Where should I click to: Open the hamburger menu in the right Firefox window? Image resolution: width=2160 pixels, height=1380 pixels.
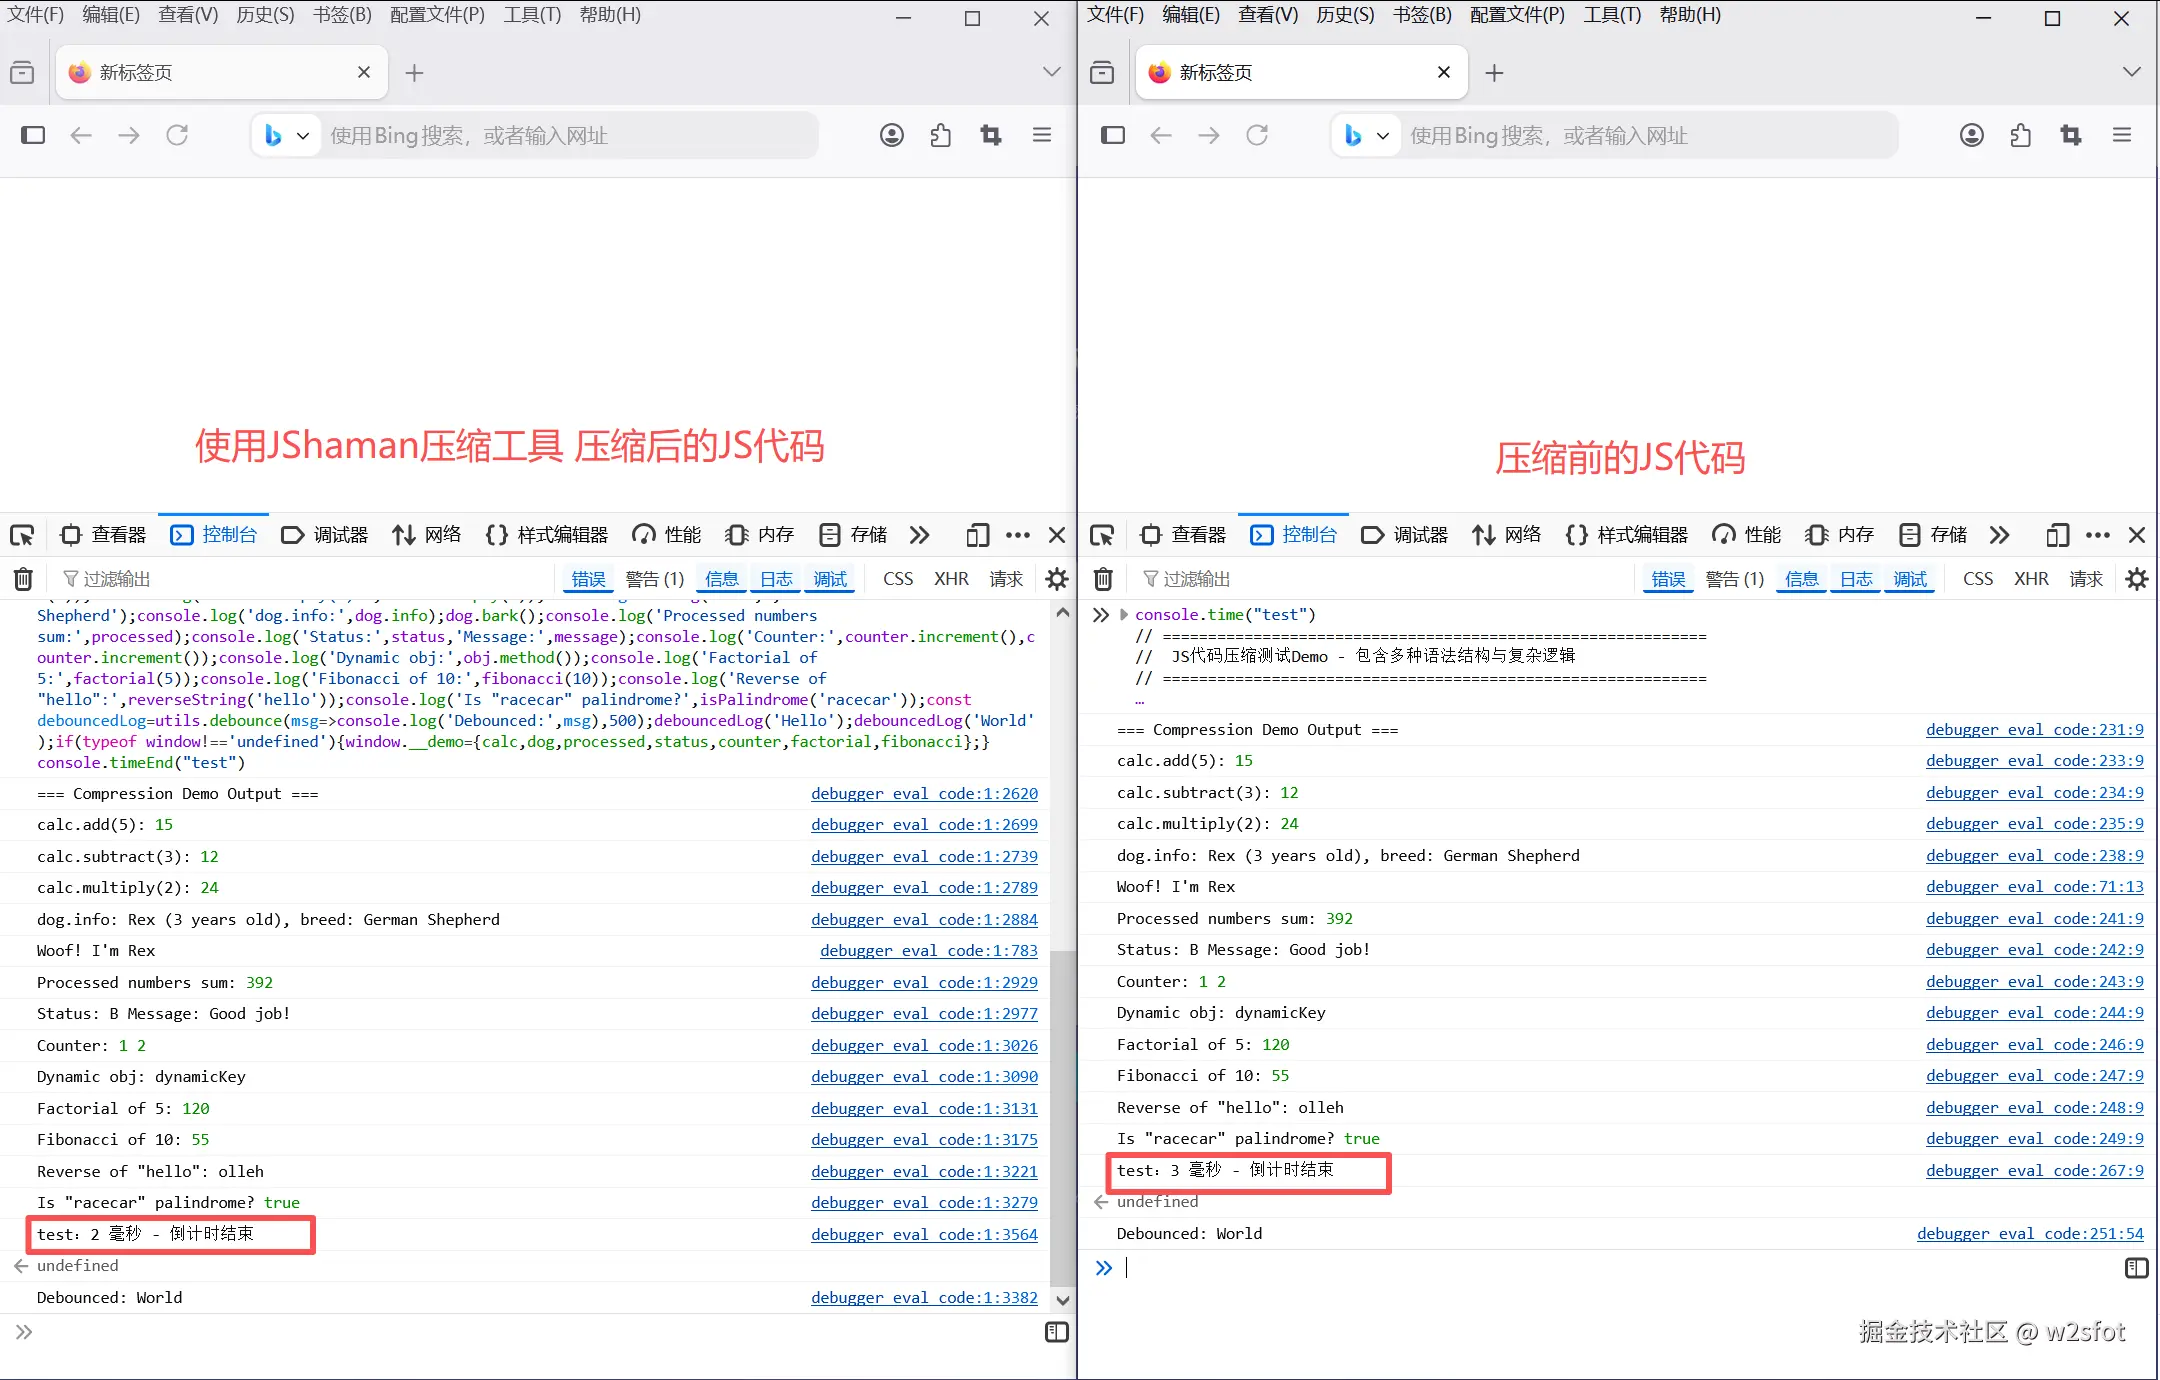2122,135
